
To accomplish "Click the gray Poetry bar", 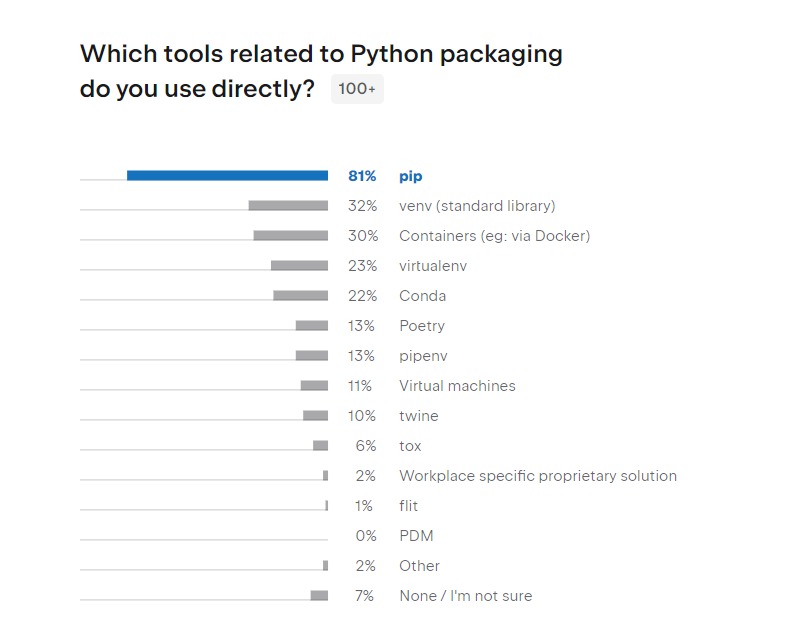I will 311,326.
